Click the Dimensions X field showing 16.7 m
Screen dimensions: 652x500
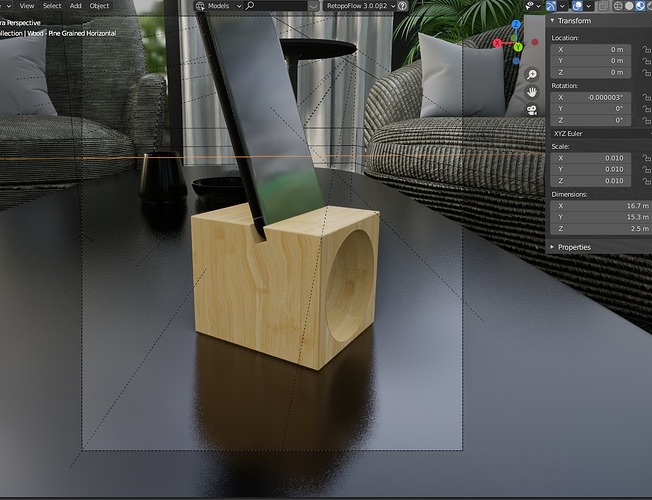click(x=601, y=206)
